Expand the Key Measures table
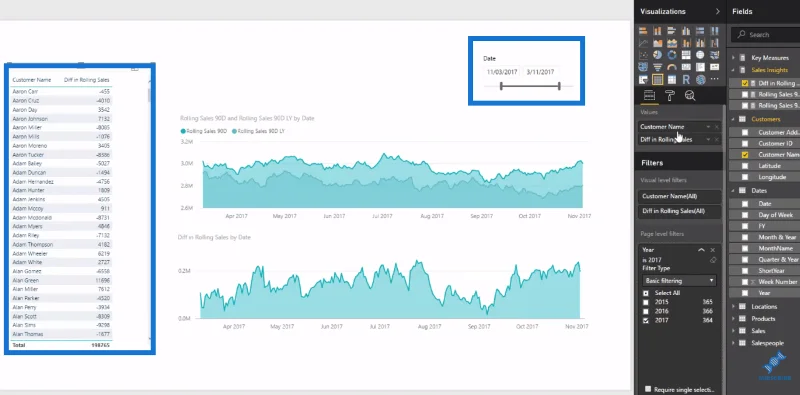Screen dimensions: 800x395 [734, 58]
